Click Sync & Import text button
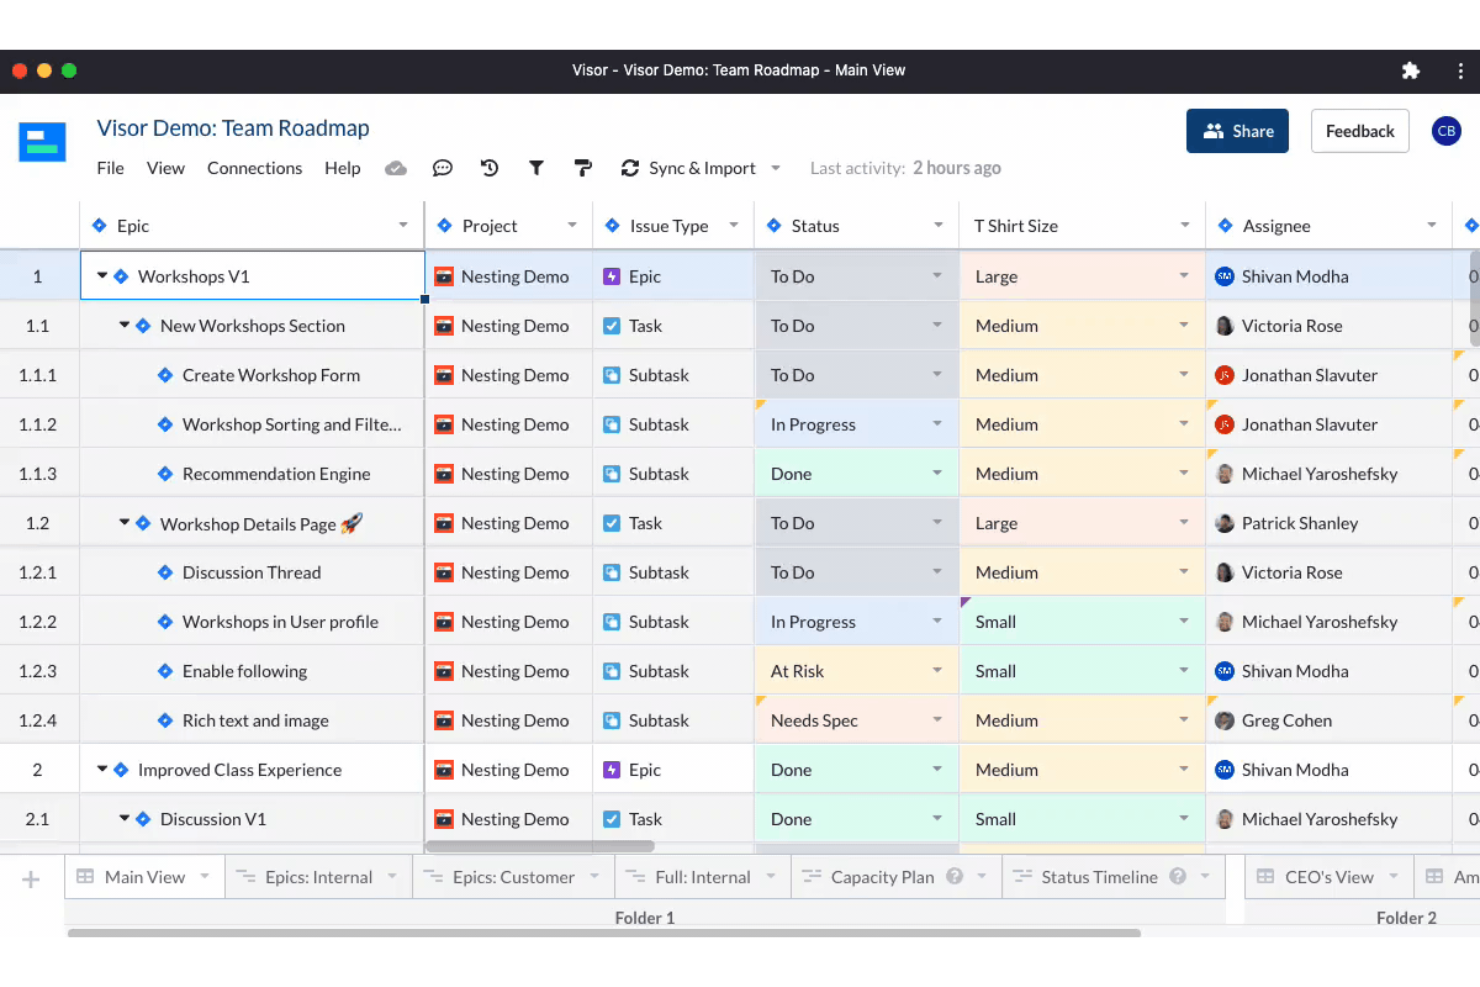Viewport: 1480px width, 987px height. click(x=702, y=168)
